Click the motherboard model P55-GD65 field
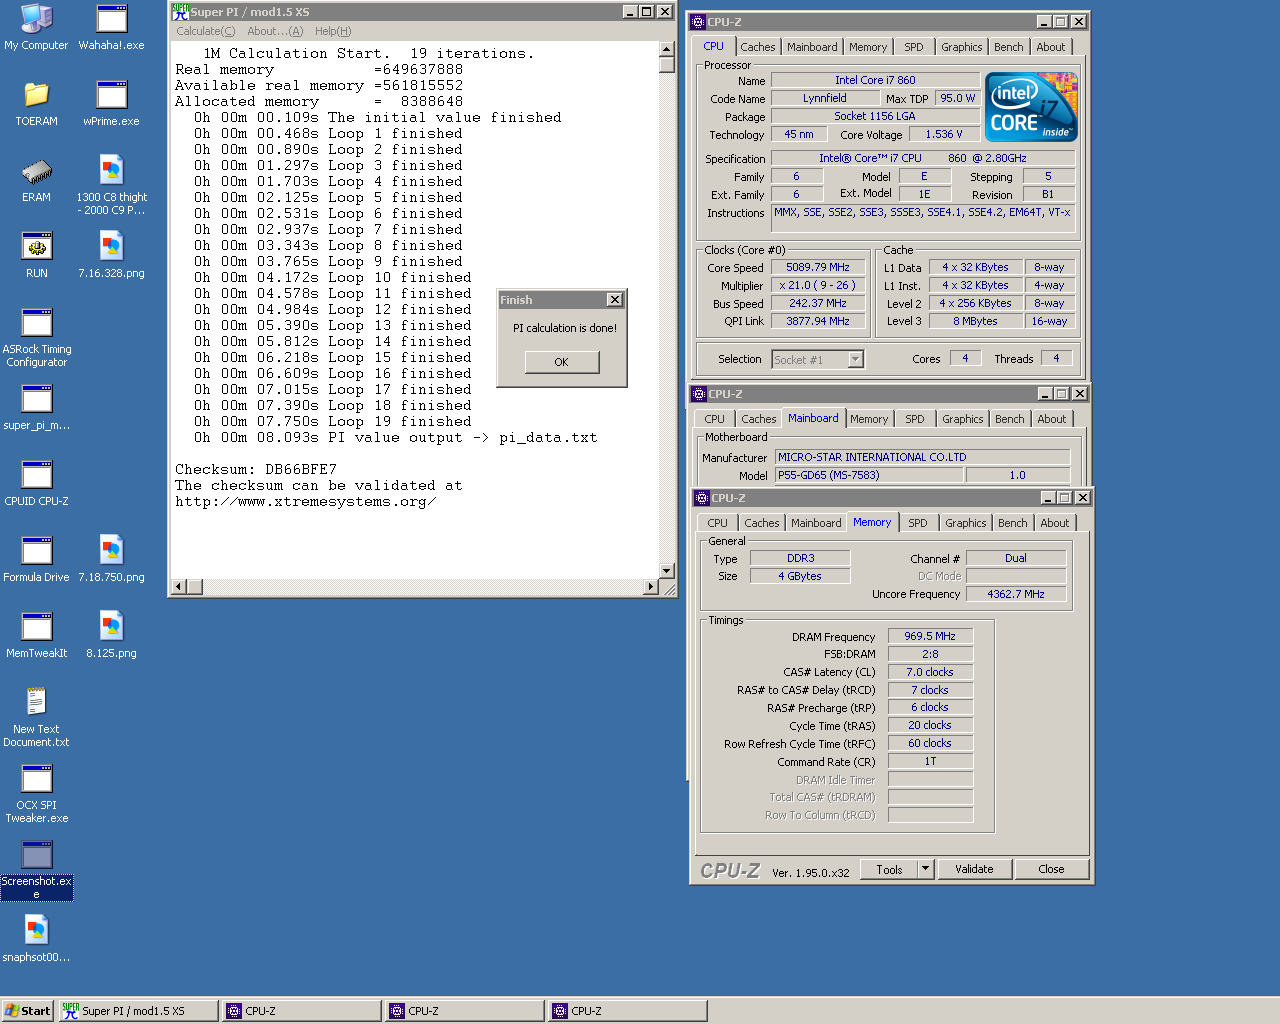 (x=869, y=475)
